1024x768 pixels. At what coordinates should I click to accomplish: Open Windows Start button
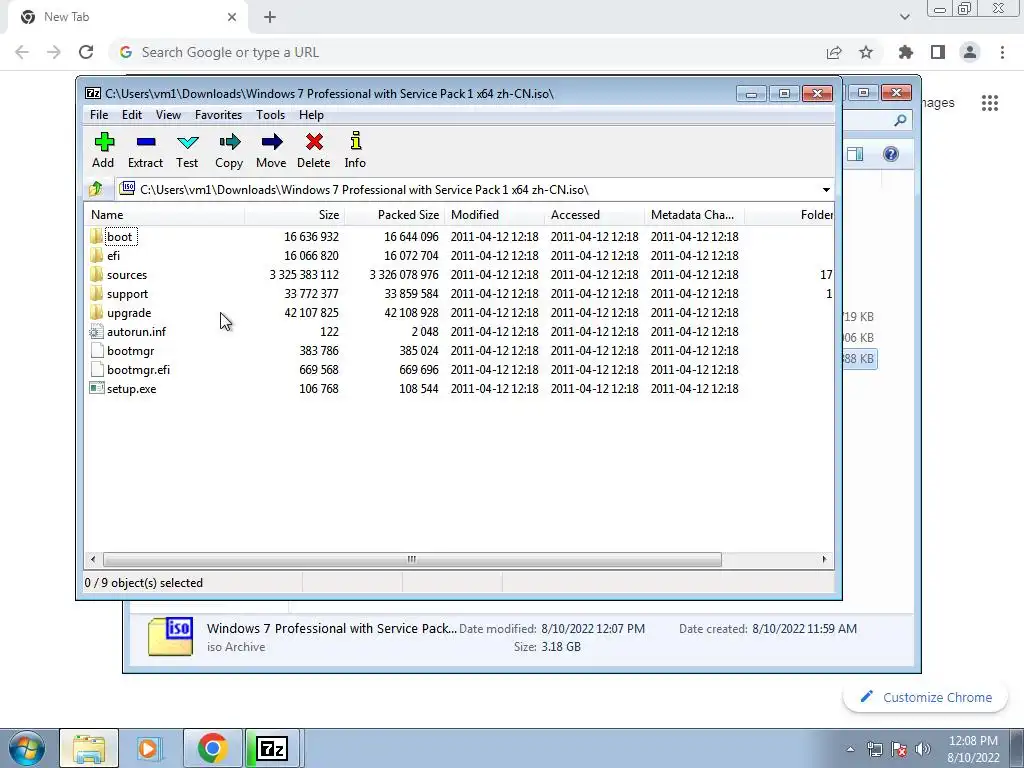tap(27, 748)
